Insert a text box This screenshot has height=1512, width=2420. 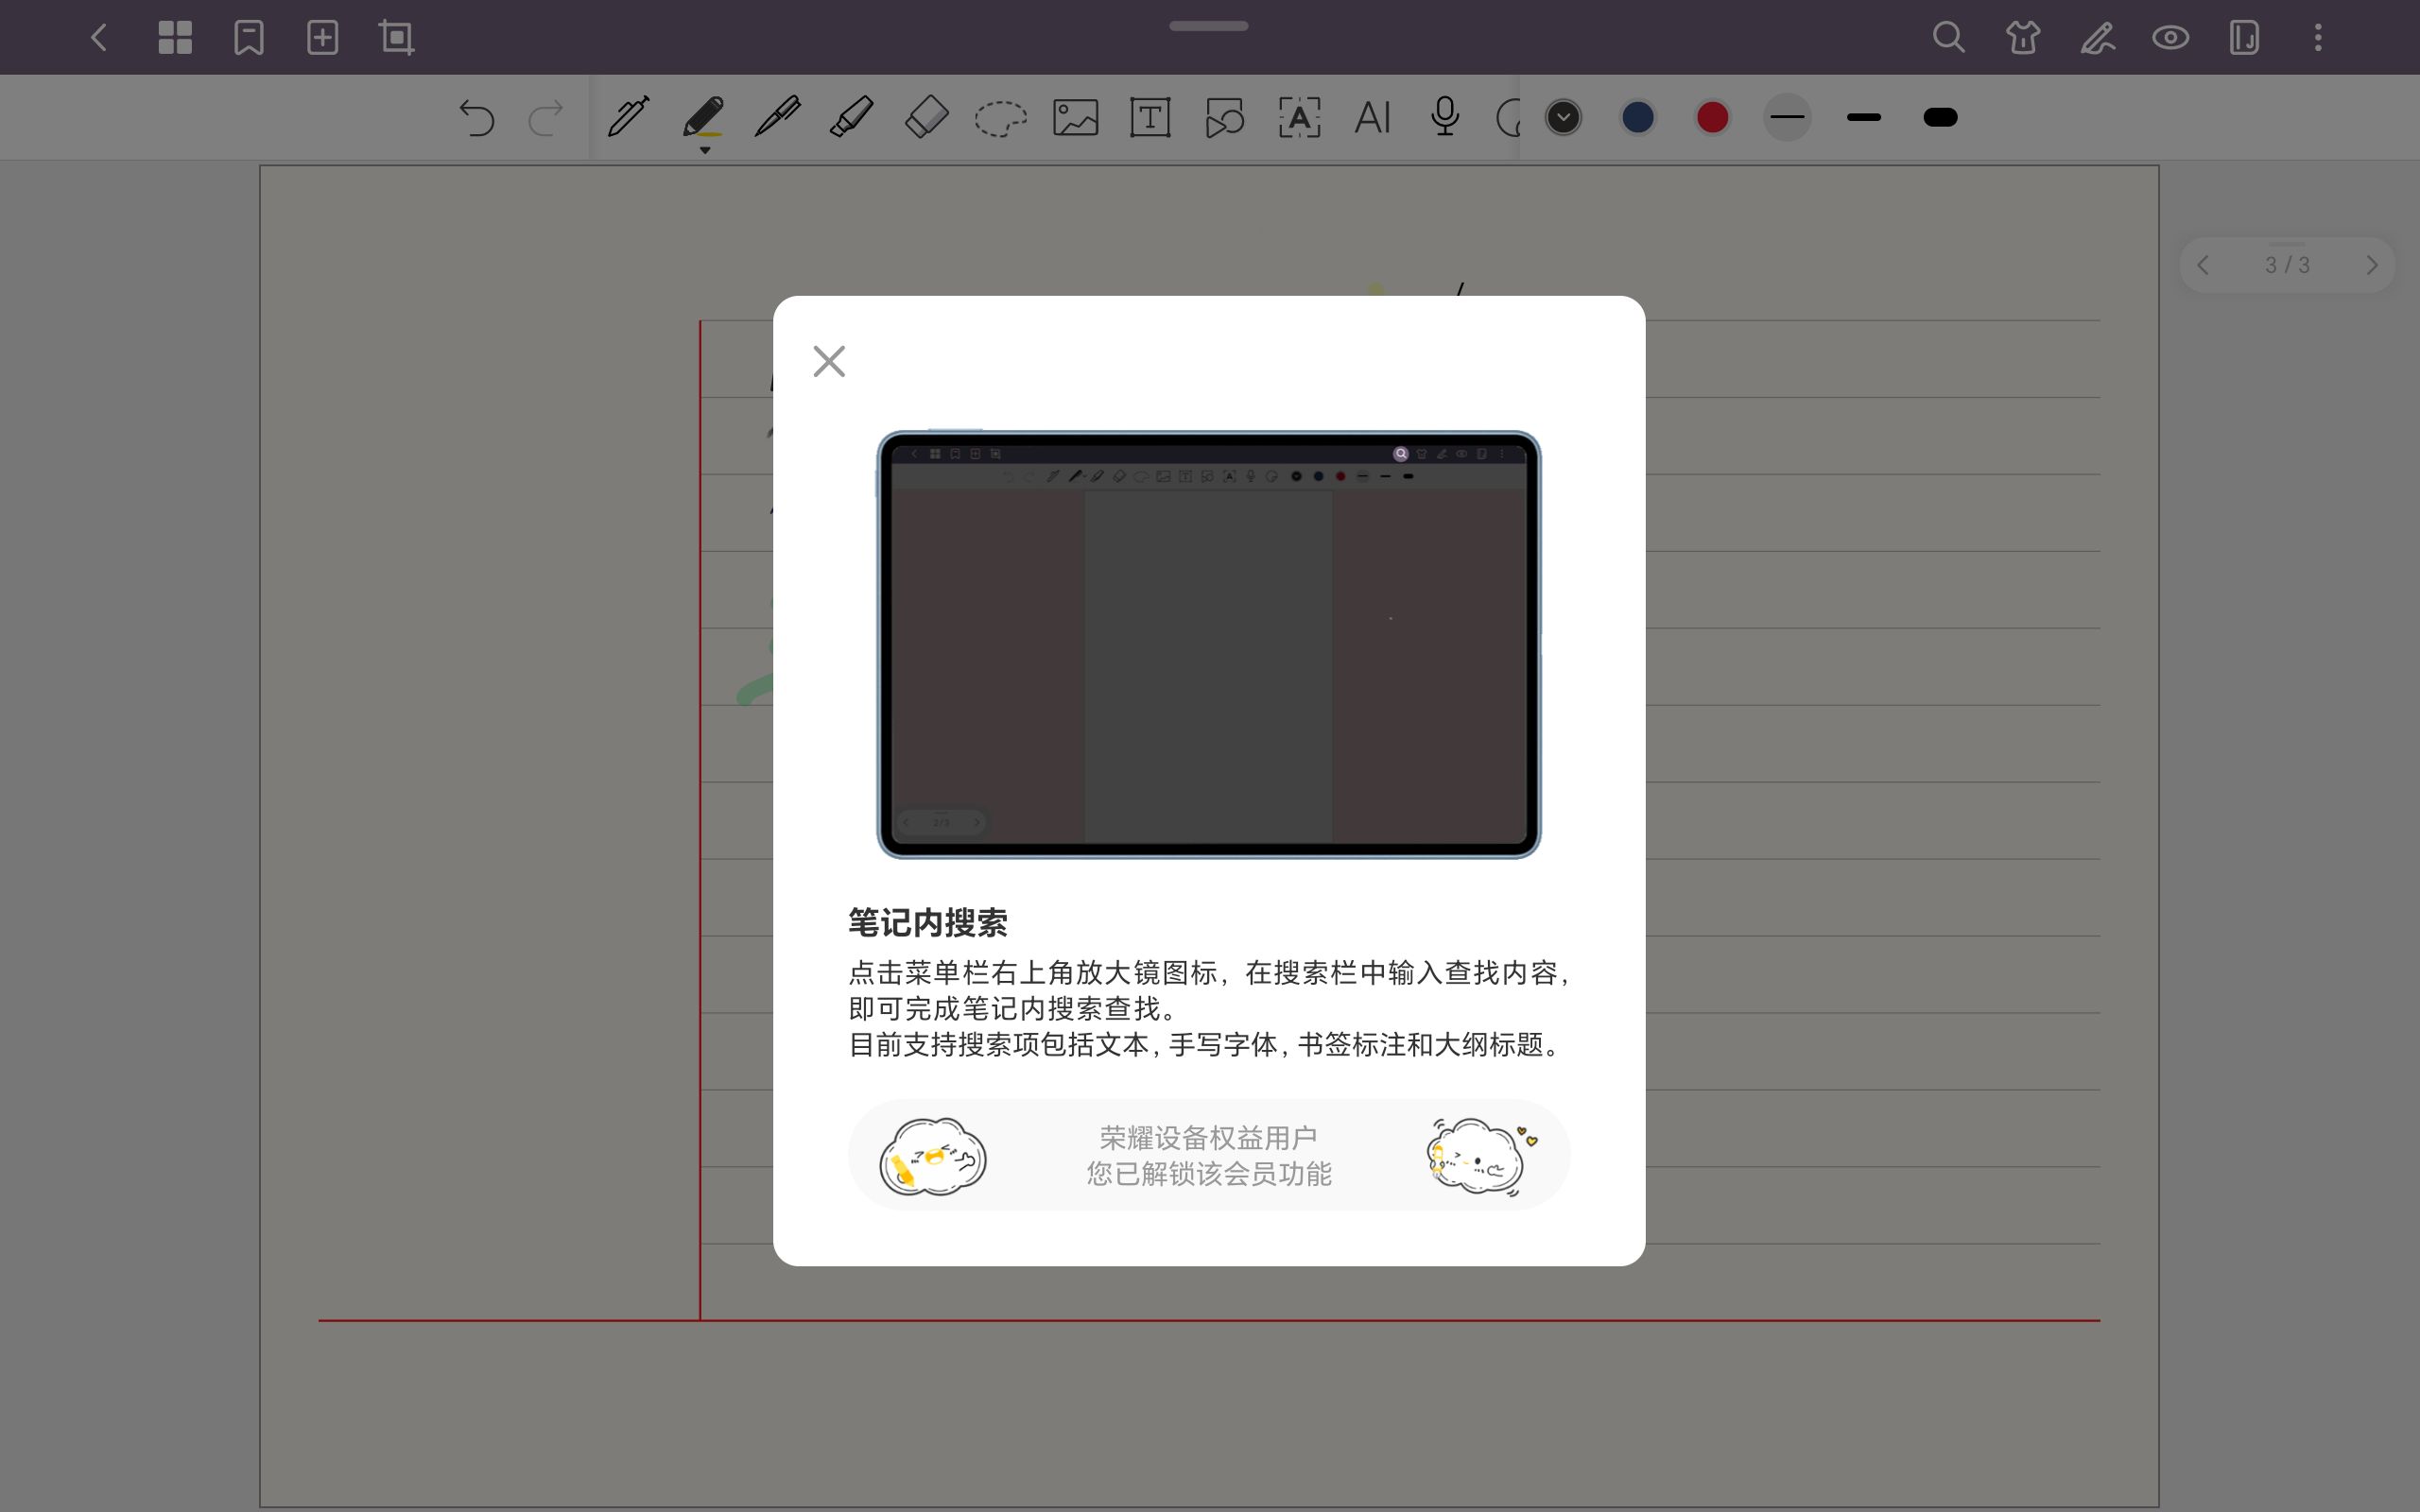click(x=1149, y=117)
